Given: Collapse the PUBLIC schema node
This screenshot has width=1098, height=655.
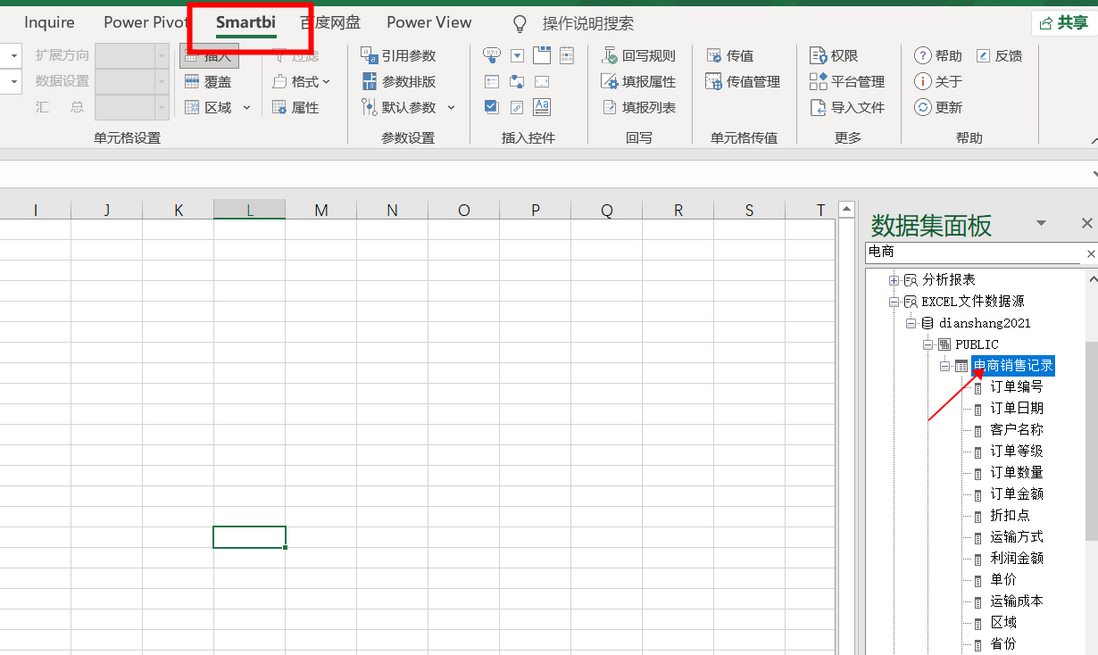Looking at the screenshot, I should coord(928,345).
